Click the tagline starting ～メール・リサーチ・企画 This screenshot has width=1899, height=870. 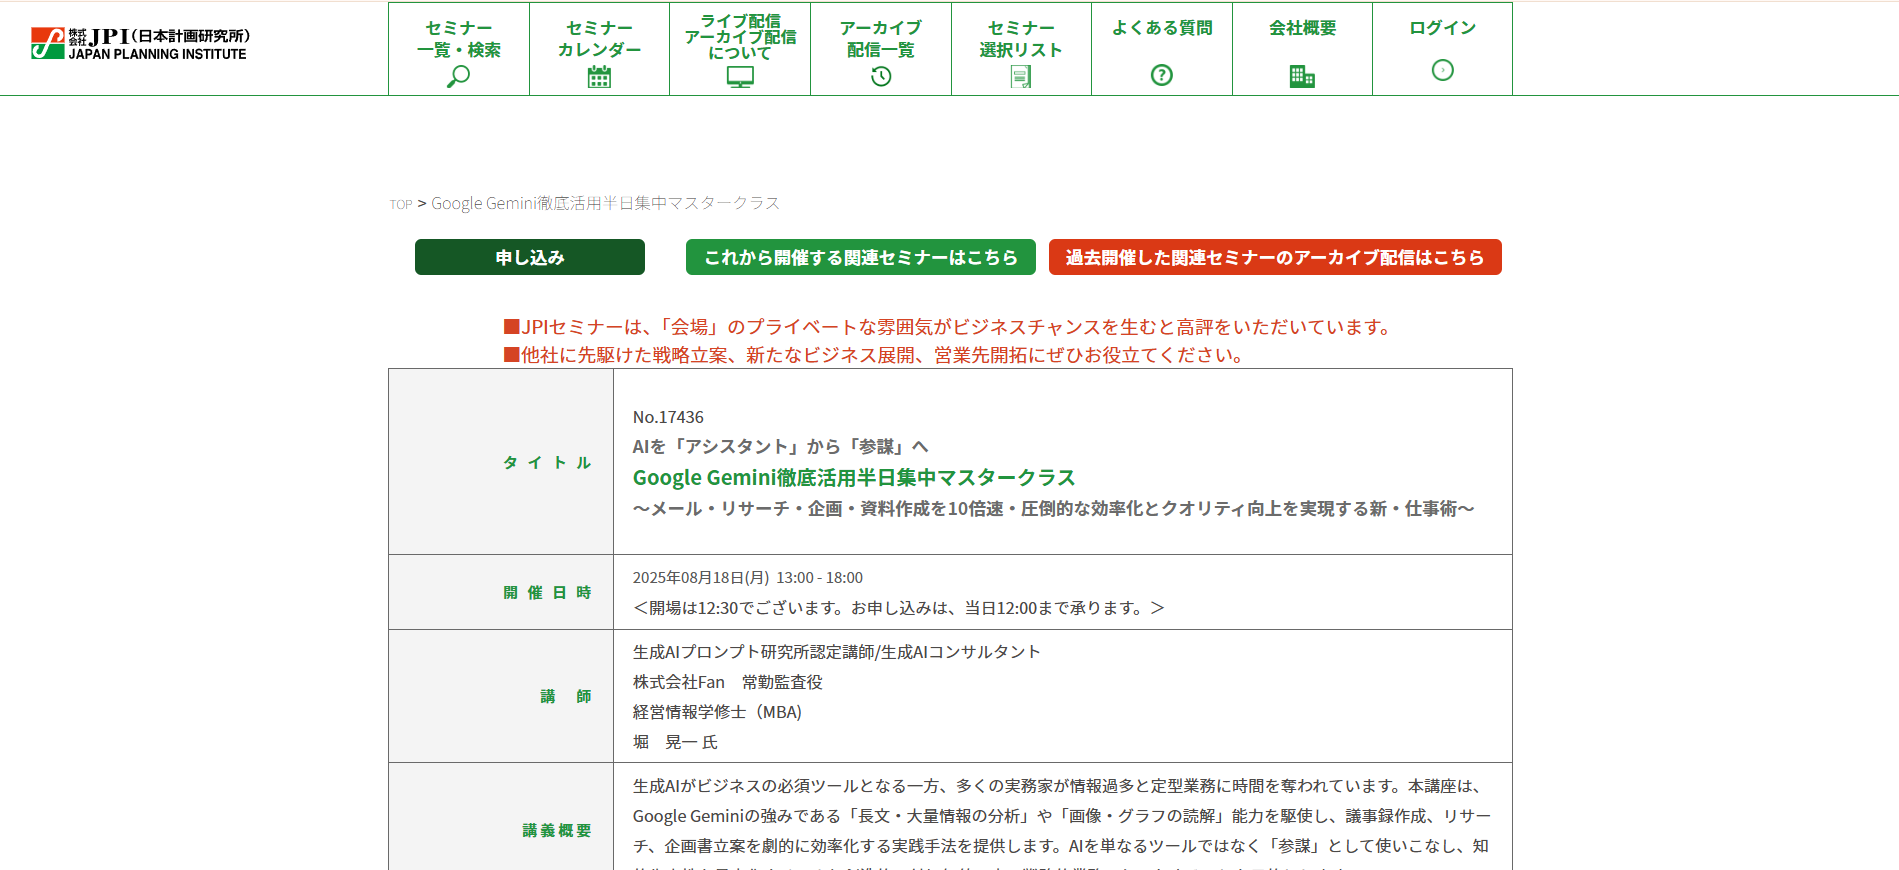[1054, 509]
